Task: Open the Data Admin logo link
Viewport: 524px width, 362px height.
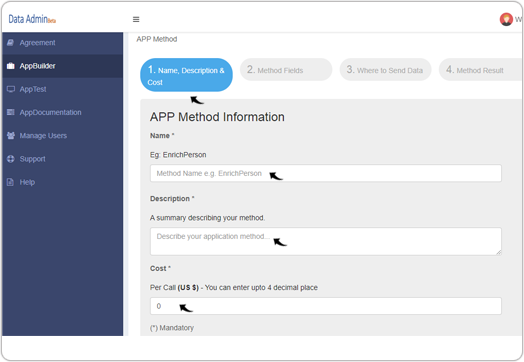Action: click(x=32, y=19)
